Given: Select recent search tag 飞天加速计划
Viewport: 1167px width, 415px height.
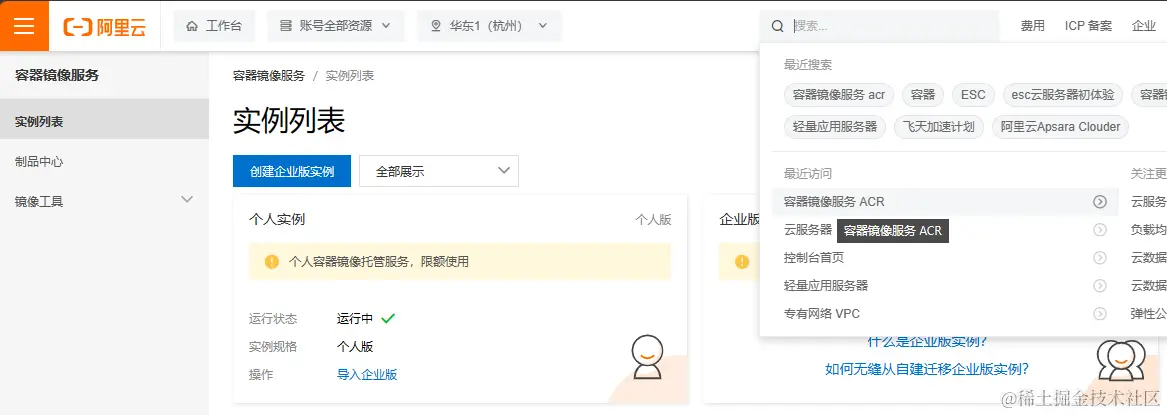Looking at the screenshot, I should point(939,126).
